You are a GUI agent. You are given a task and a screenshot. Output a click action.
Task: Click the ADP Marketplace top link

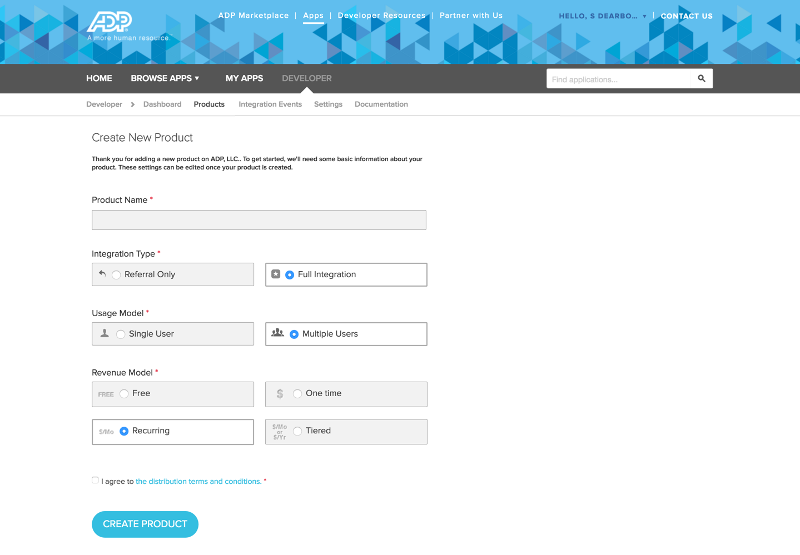click(x=253, y=16)
